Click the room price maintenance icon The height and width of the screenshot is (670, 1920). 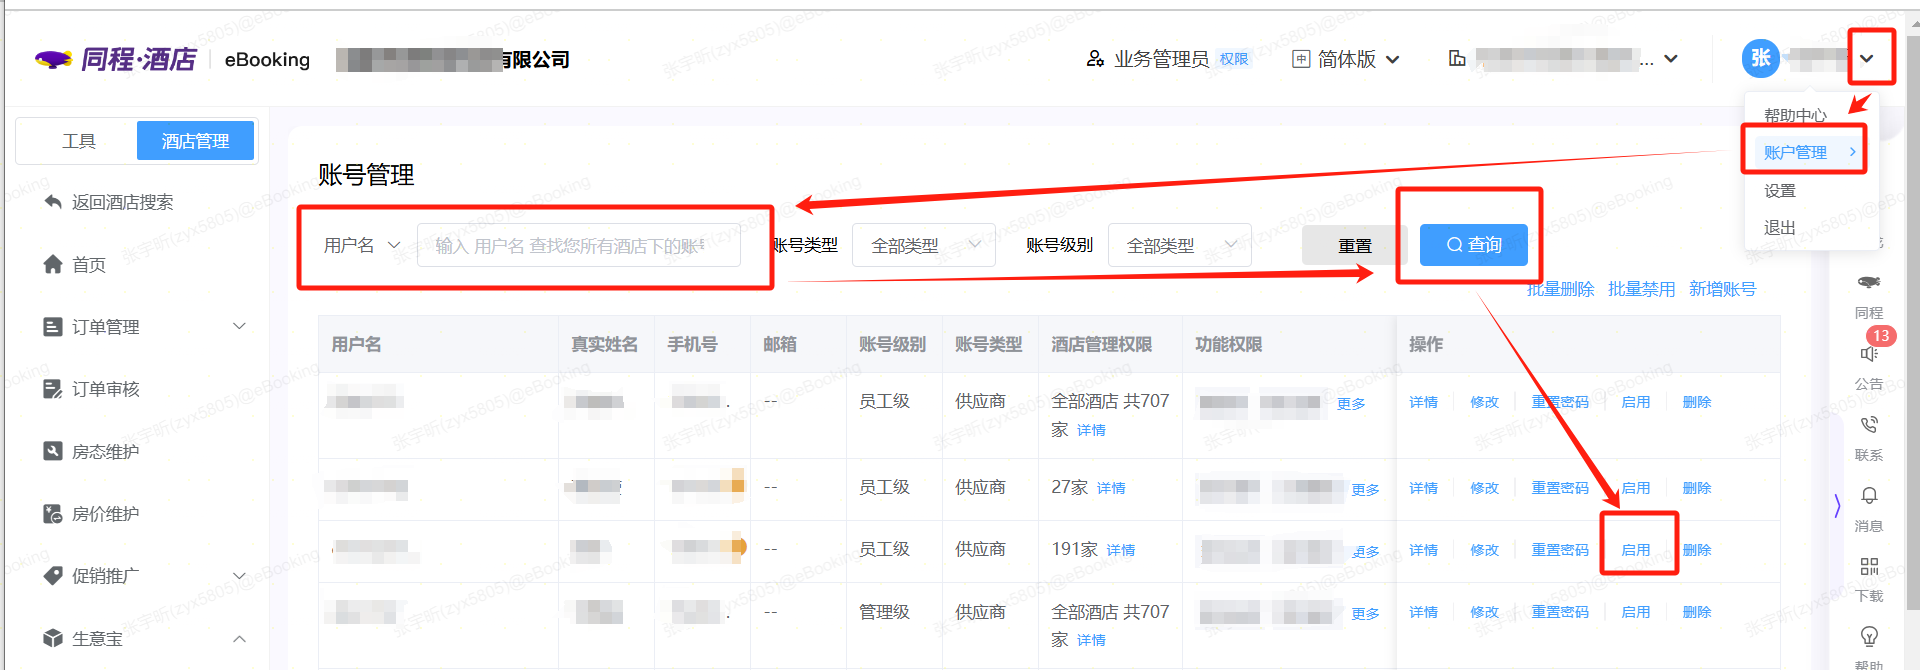coord(53,514)
